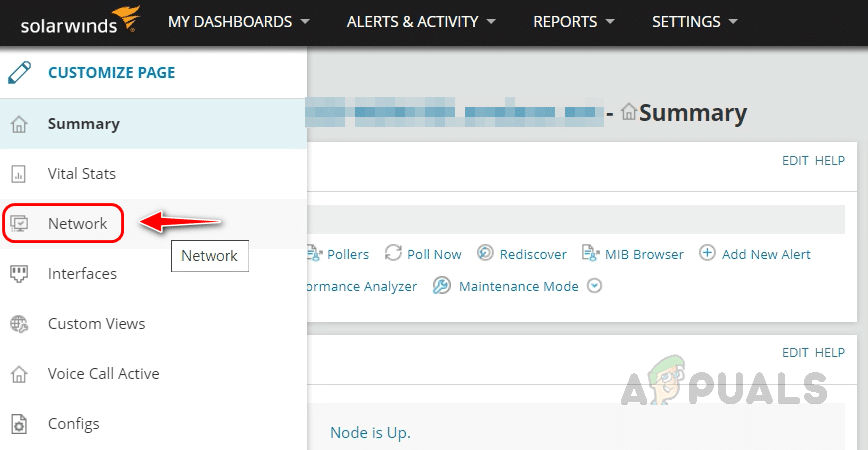
Task: Click the Customize Page pencil icon
Action: click(19, 73)
